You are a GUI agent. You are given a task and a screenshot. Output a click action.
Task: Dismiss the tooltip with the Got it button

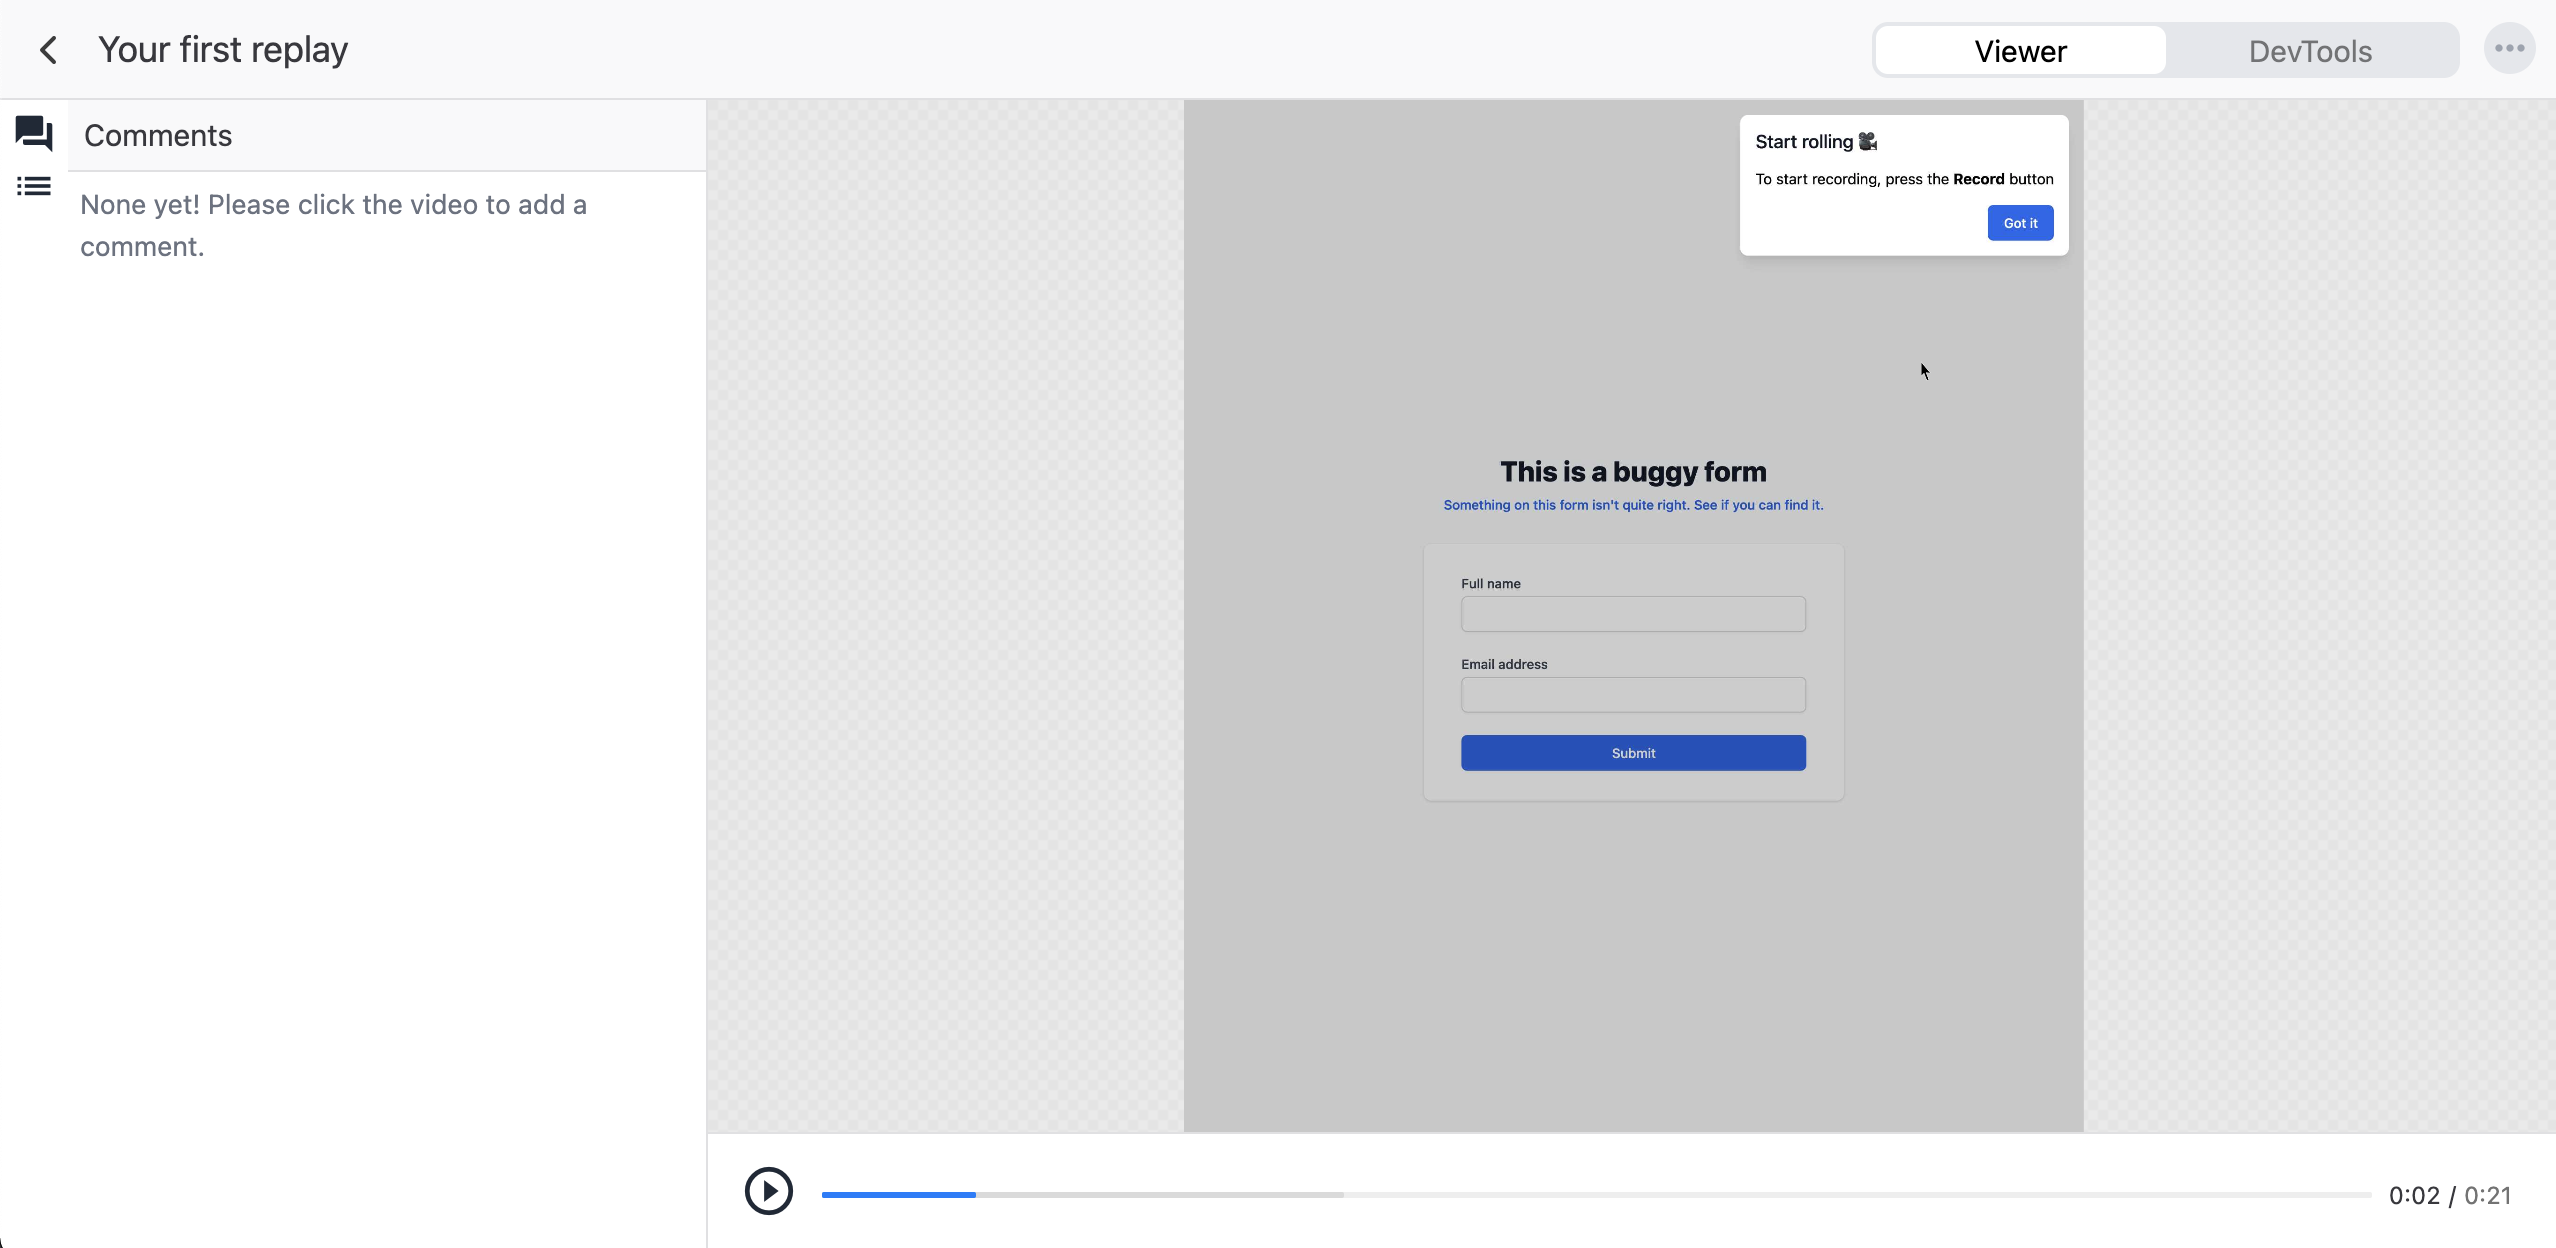tap(2019, 222)
